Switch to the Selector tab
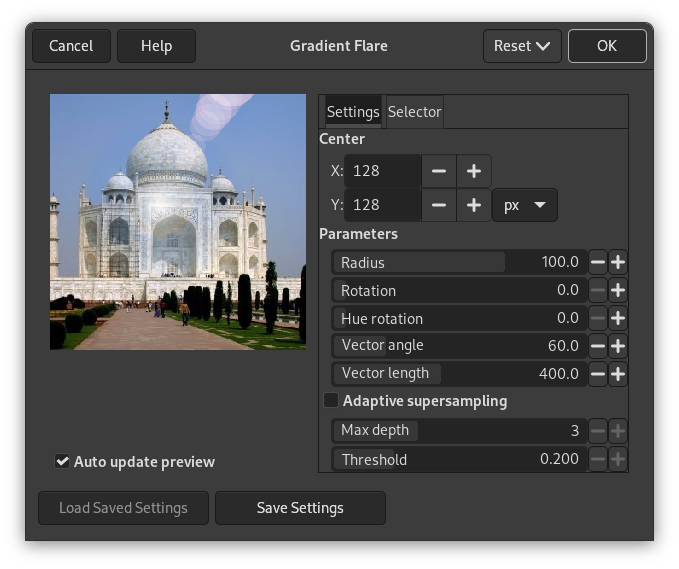This screenshot has height=569, width=679. [x=414, y=112]
